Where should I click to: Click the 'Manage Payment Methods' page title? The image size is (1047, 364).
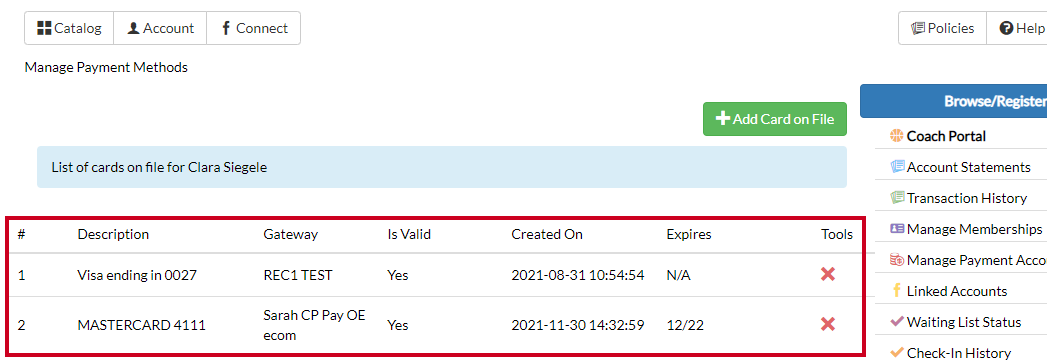tap(106, 67)
